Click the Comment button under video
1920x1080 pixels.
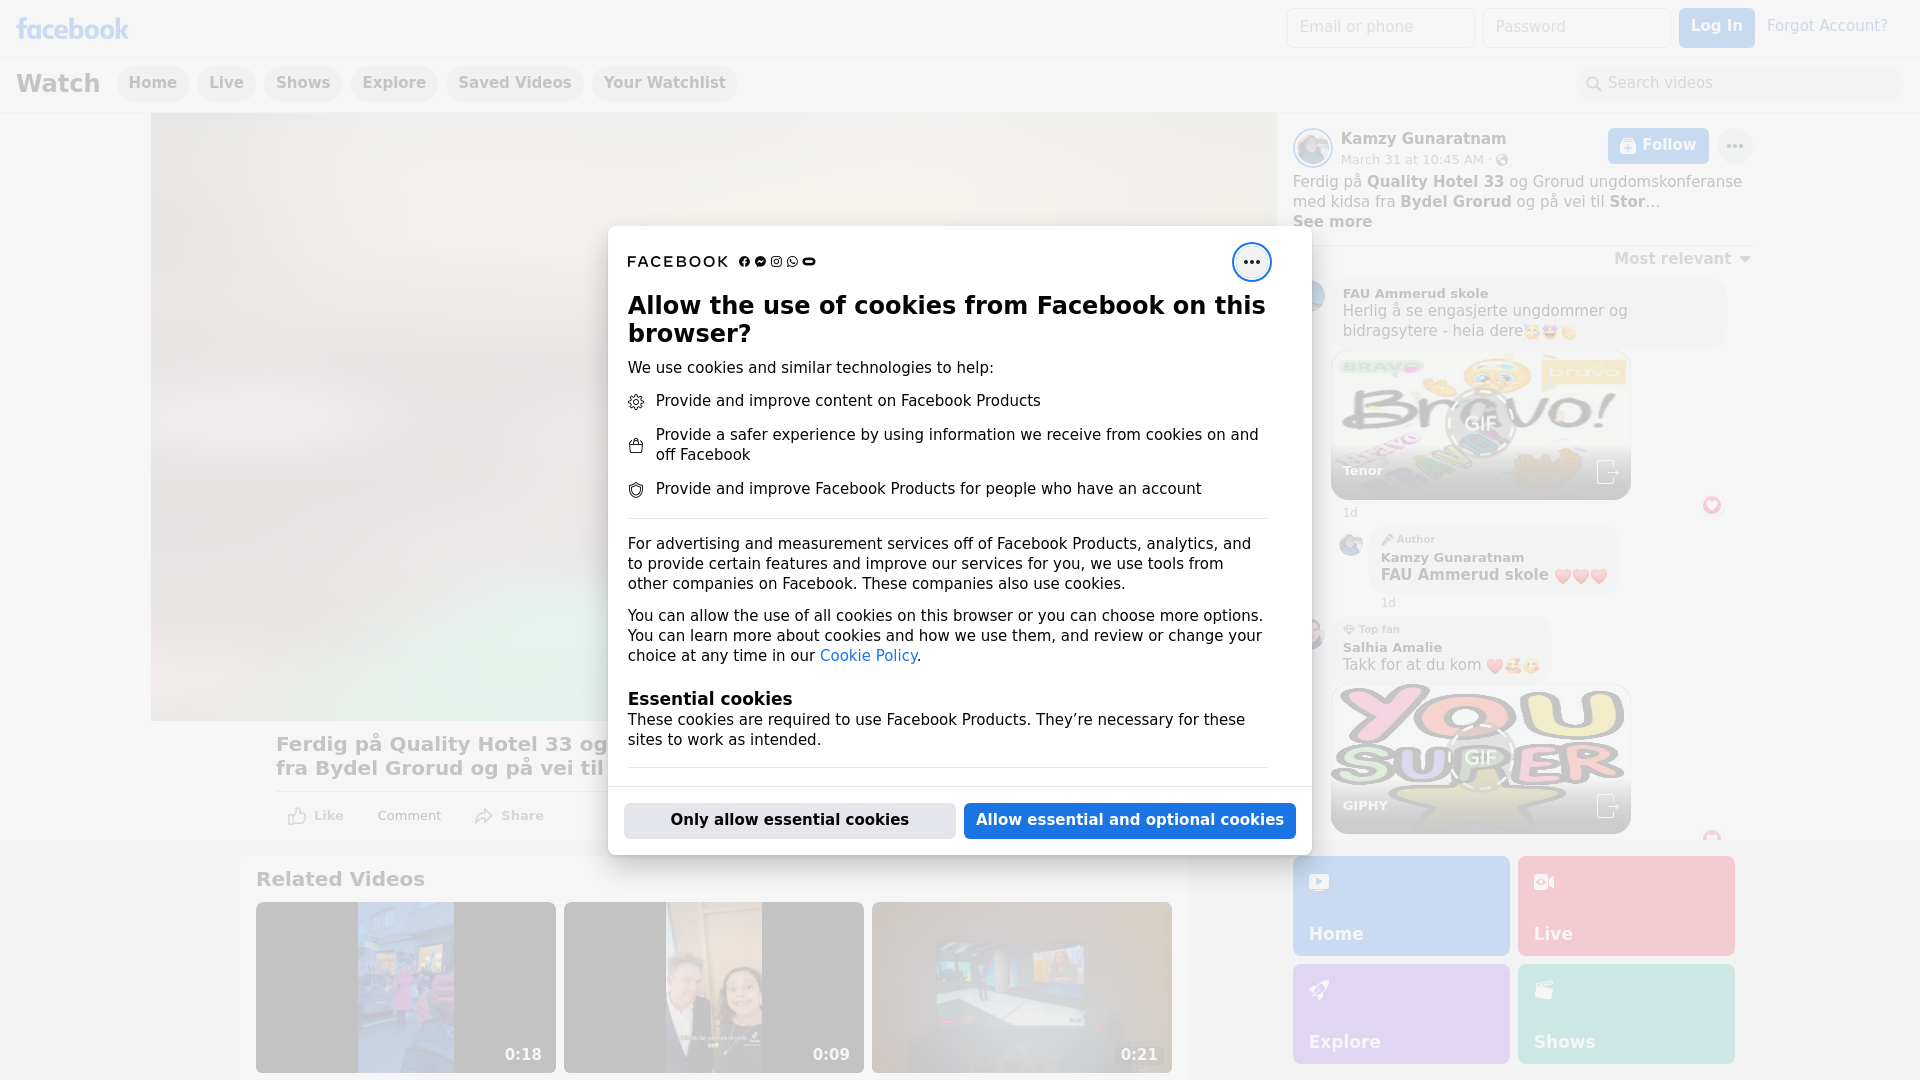pos(409,816)
